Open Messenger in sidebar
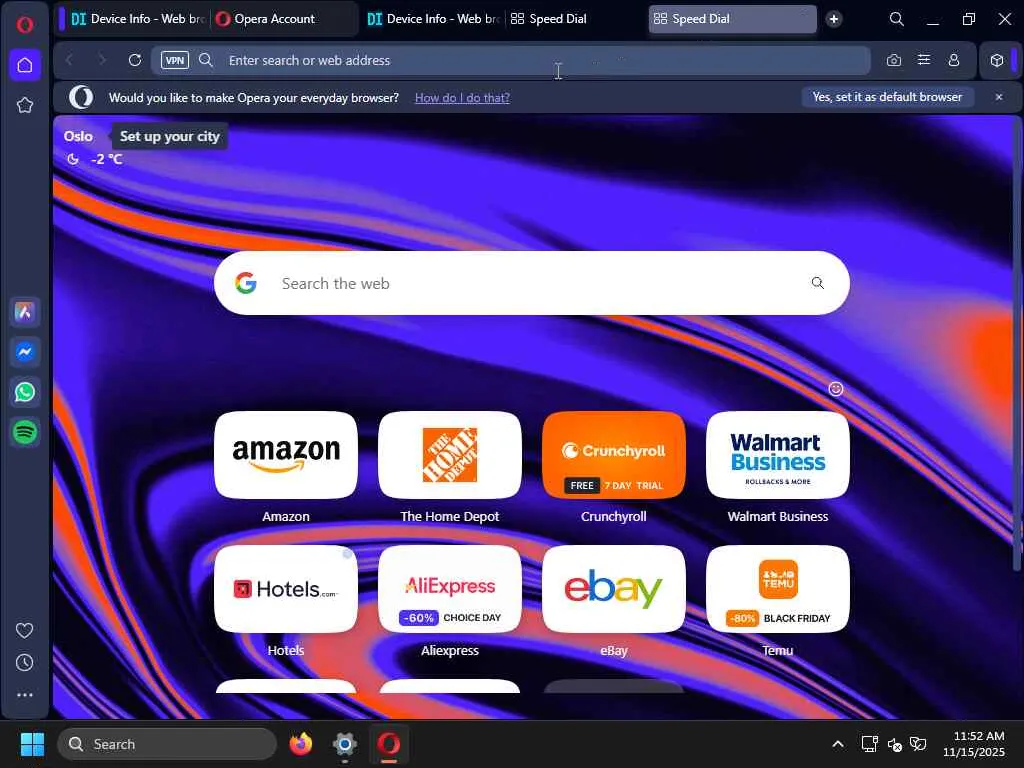This screenshot has width=1024, height=768. coord(25,352)
